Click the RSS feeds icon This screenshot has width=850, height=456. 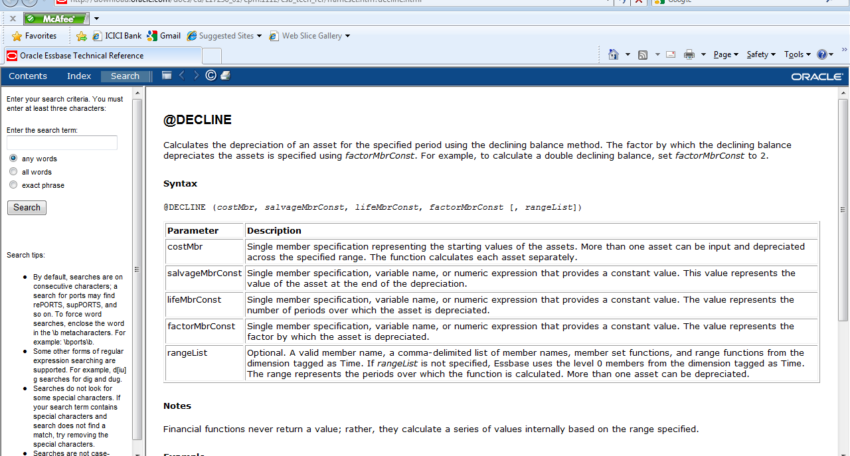click(x=642, y=54)
